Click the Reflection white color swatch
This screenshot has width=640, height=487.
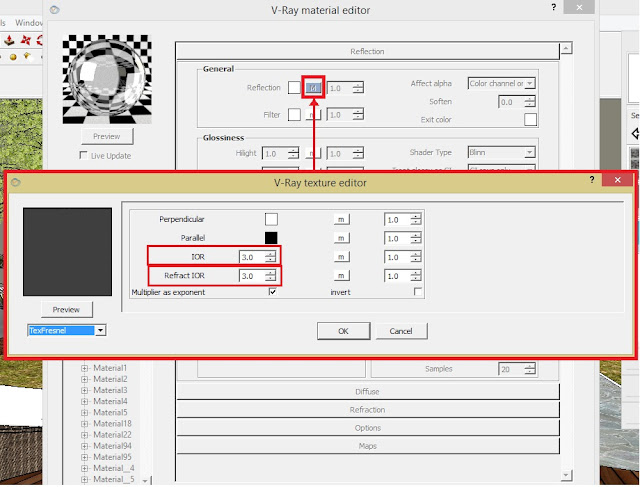click(294, 87)
